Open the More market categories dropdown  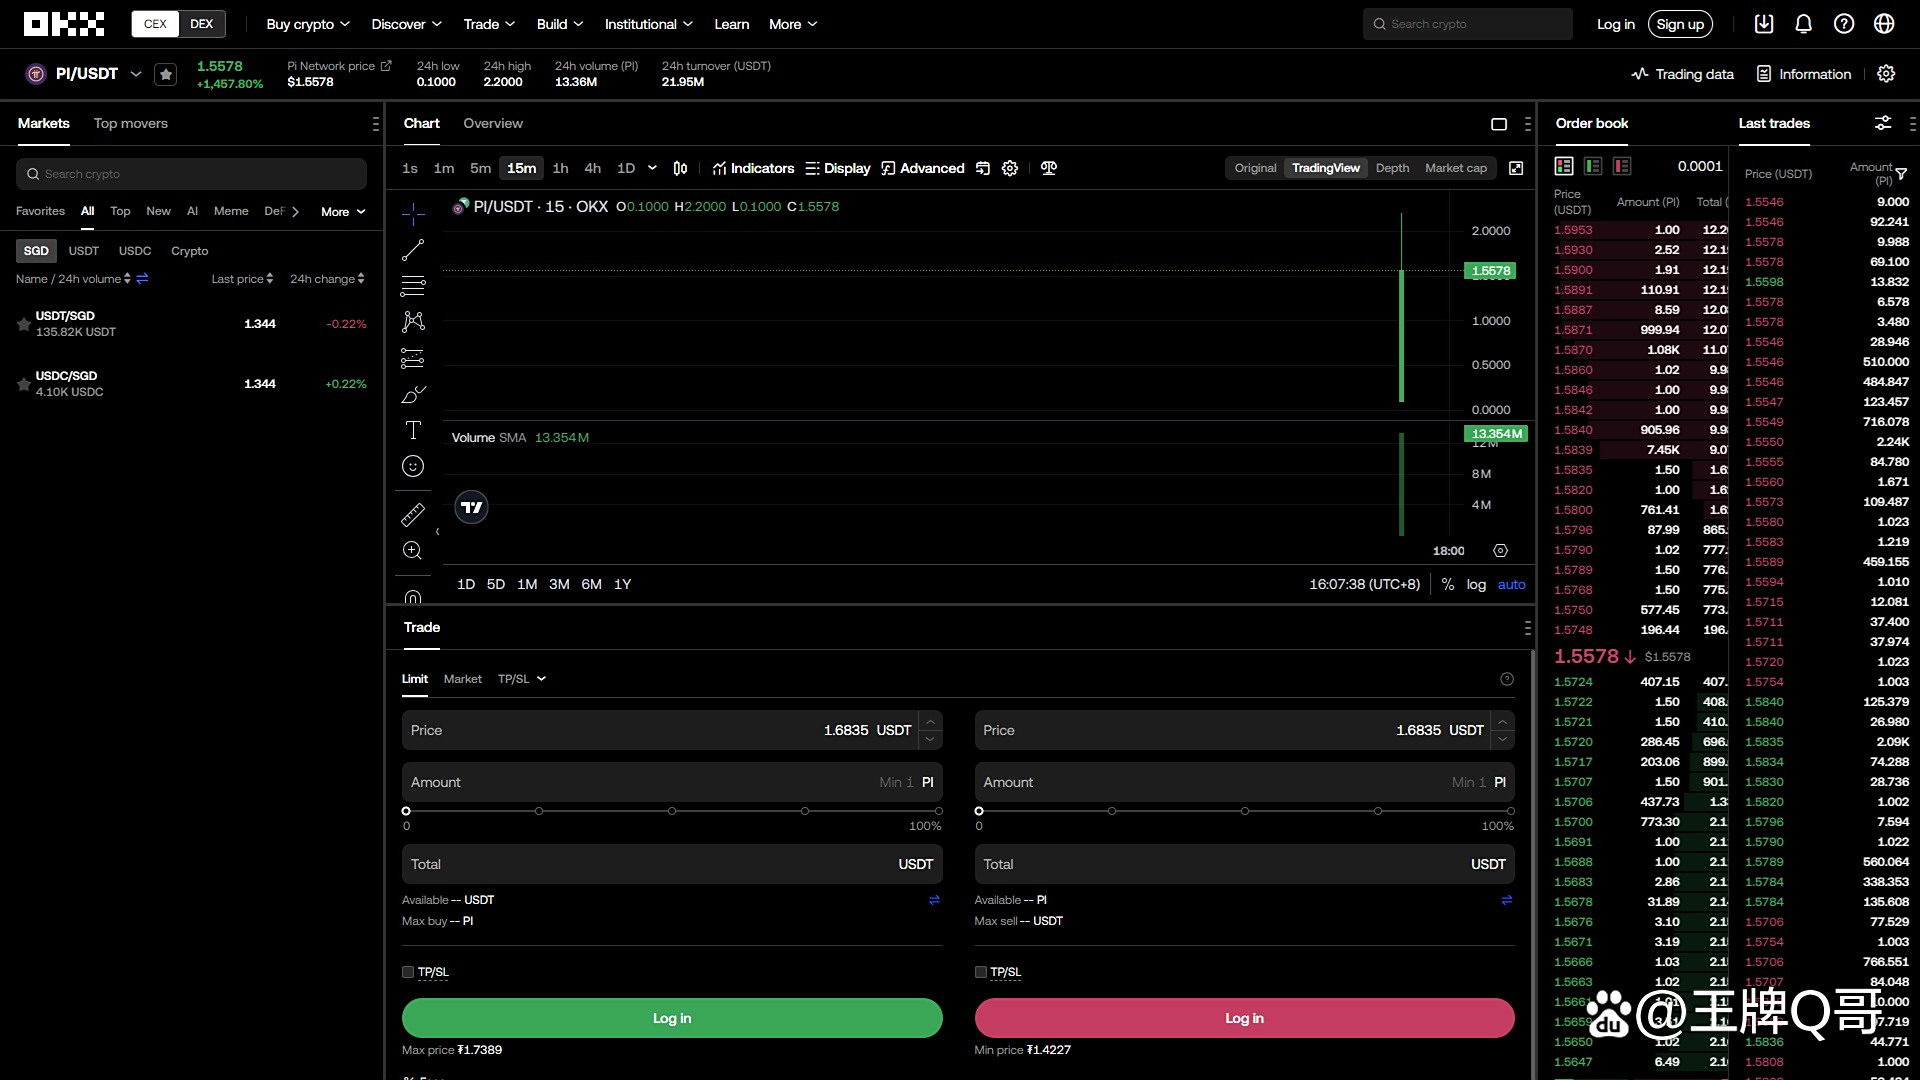[343, 212]
